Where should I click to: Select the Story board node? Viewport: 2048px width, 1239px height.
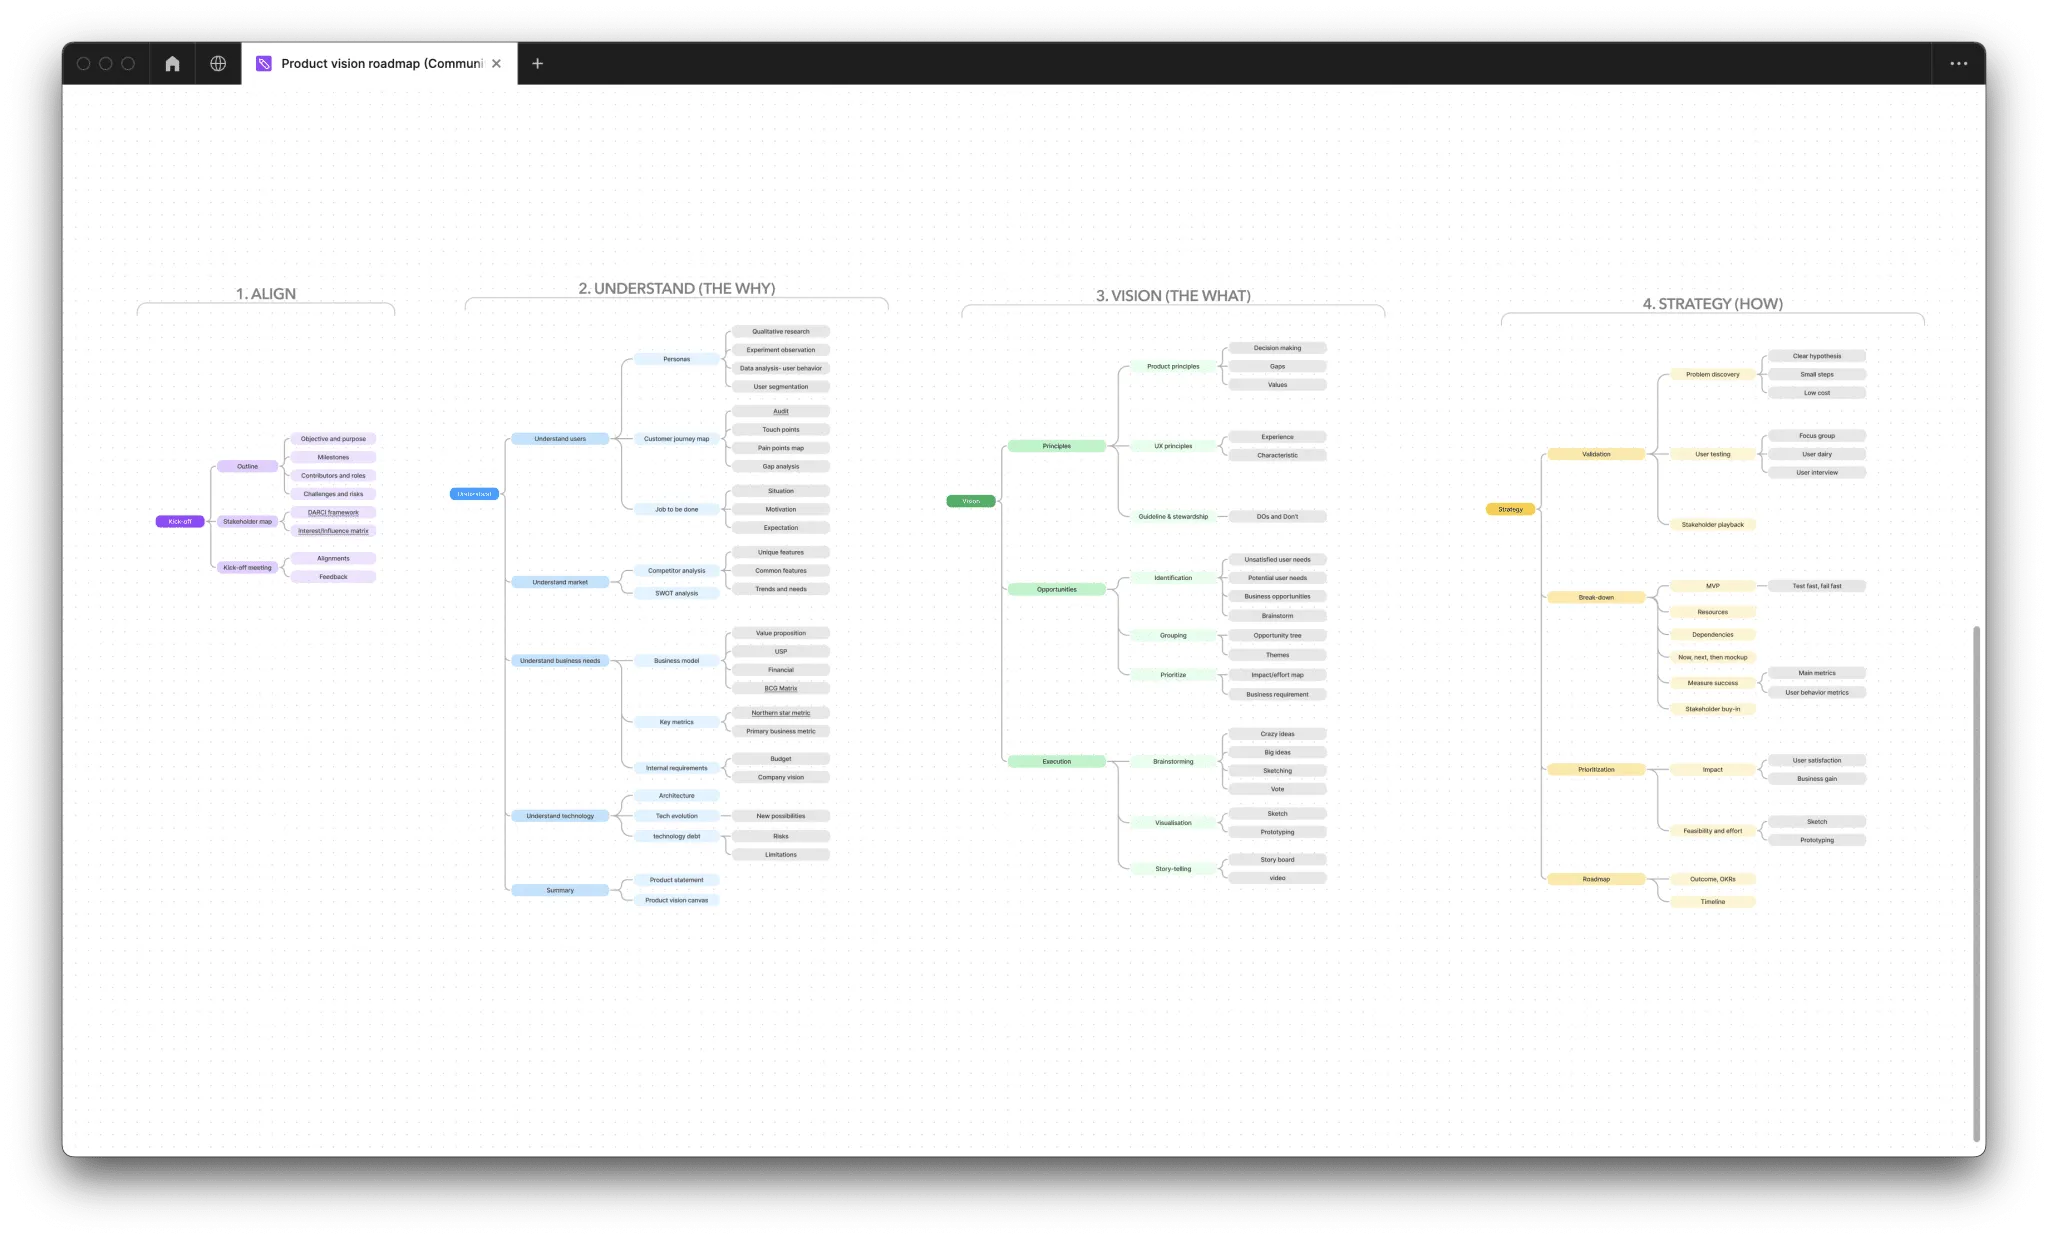(x=1277, y=860)
